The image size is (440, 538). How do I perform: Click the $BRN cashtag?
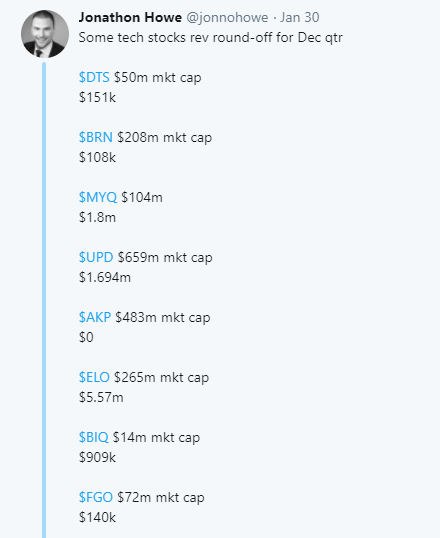tap(96, 138)
